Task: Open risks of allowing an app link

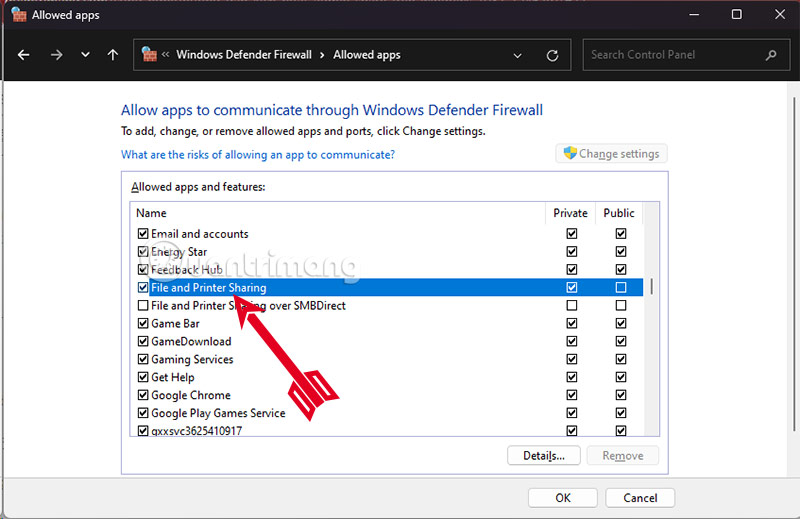Action: tap(258, 155)
